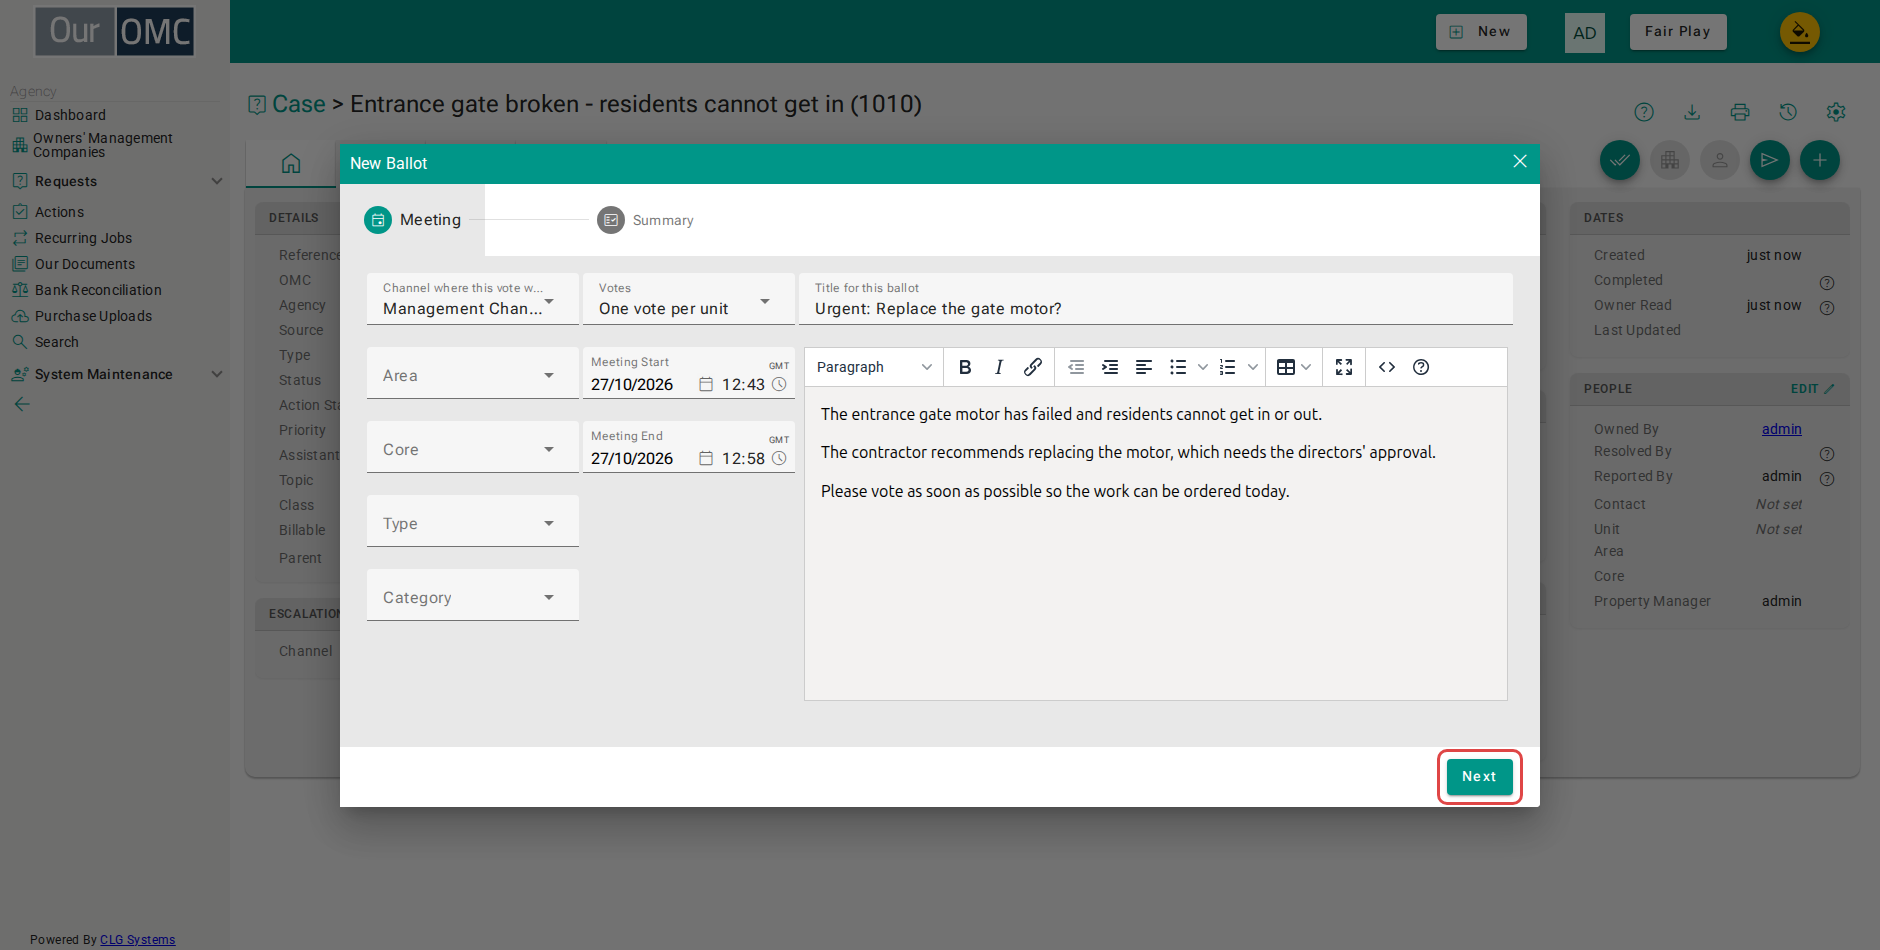Select the Summary step
The width and height of the screenshot is (1880, 950).
pos(645,220)
